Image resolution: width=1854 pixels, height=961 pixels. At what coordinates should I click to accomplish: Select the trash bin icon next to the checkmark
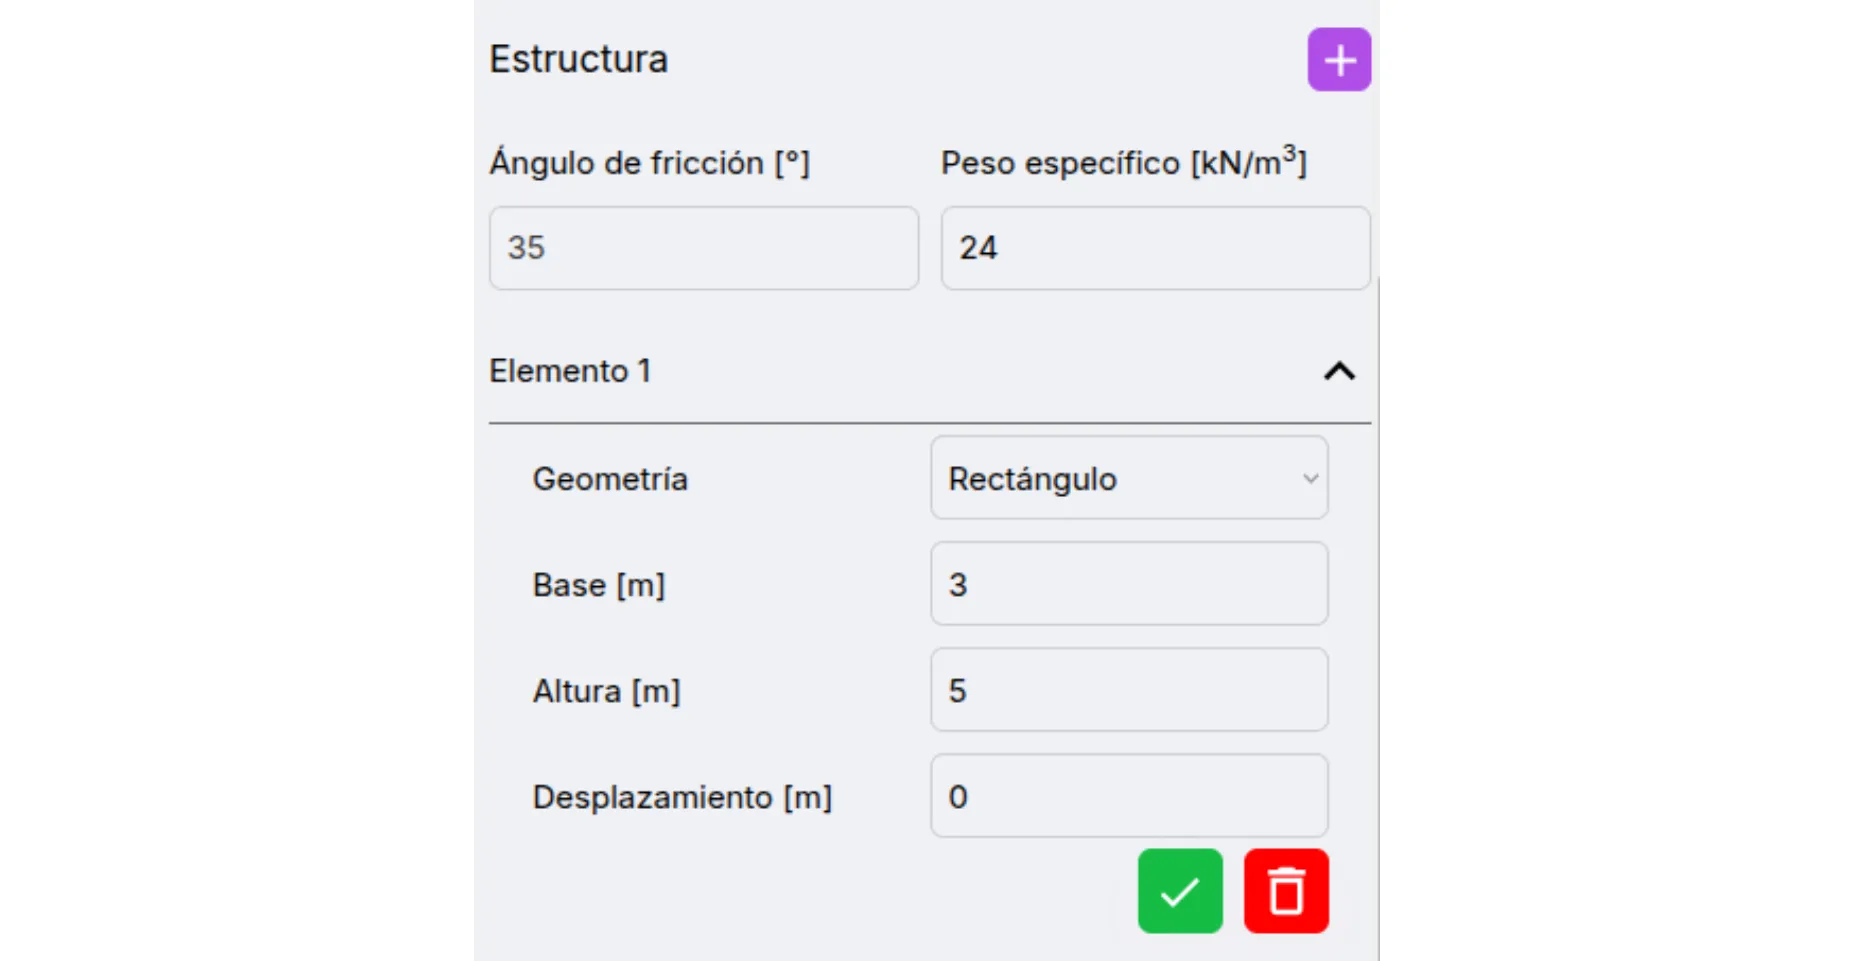coord(1286,890)
